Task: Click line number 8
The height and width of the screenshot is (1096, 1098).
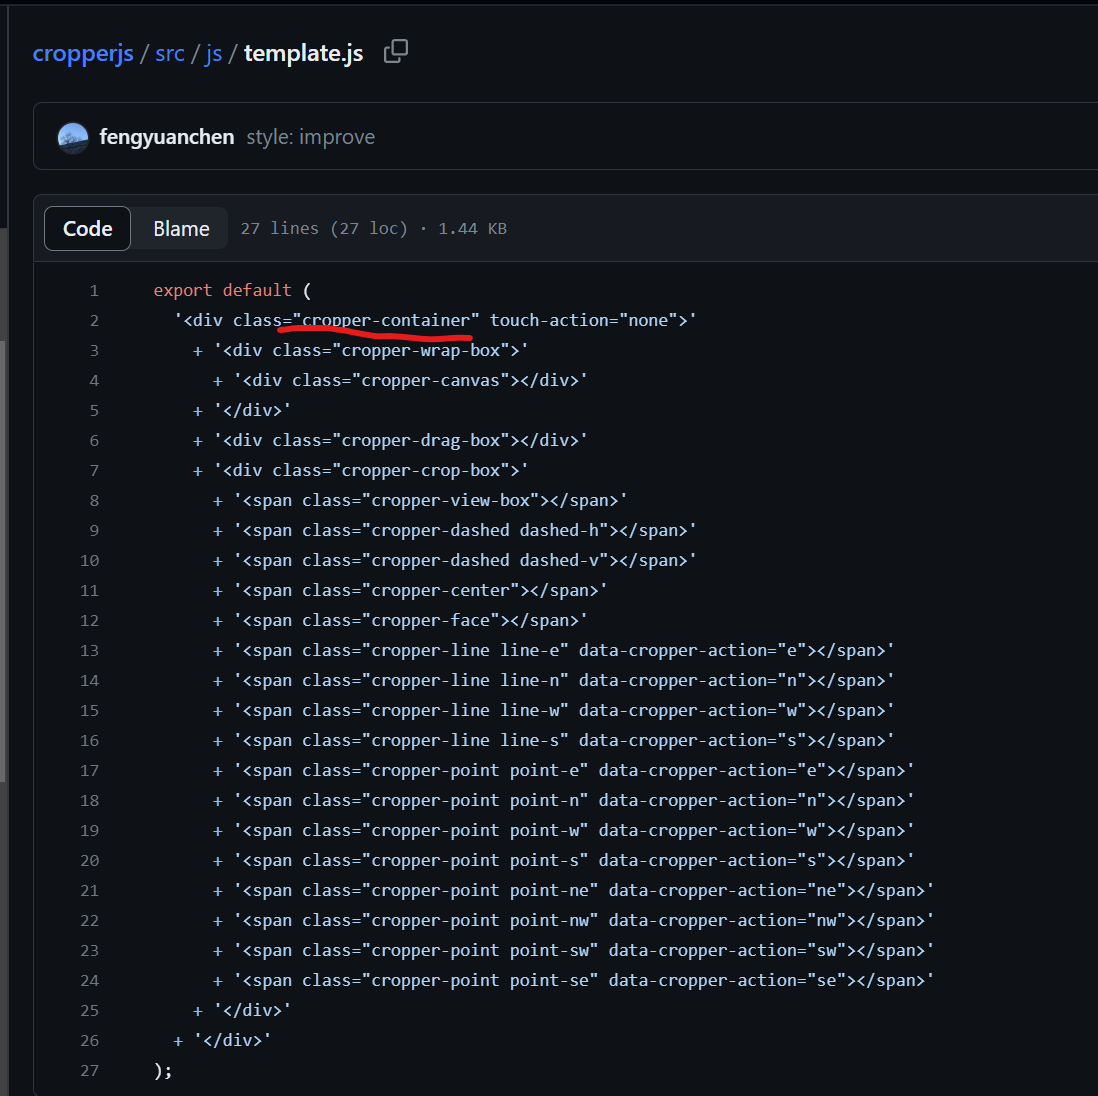Action: (x=93, y=500)
